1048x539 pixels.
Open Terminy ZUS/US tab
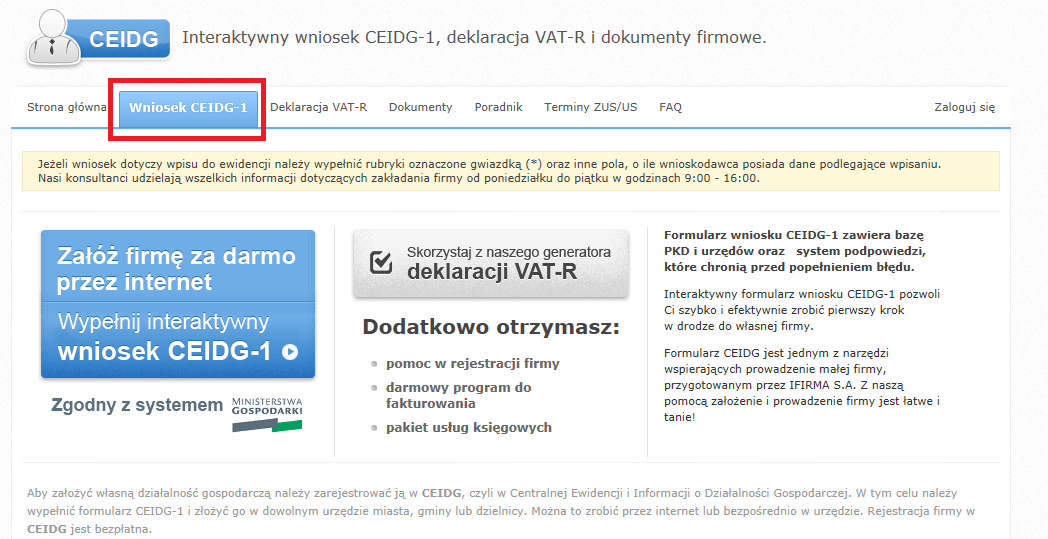pyautogui.click(x=591, y=107)
